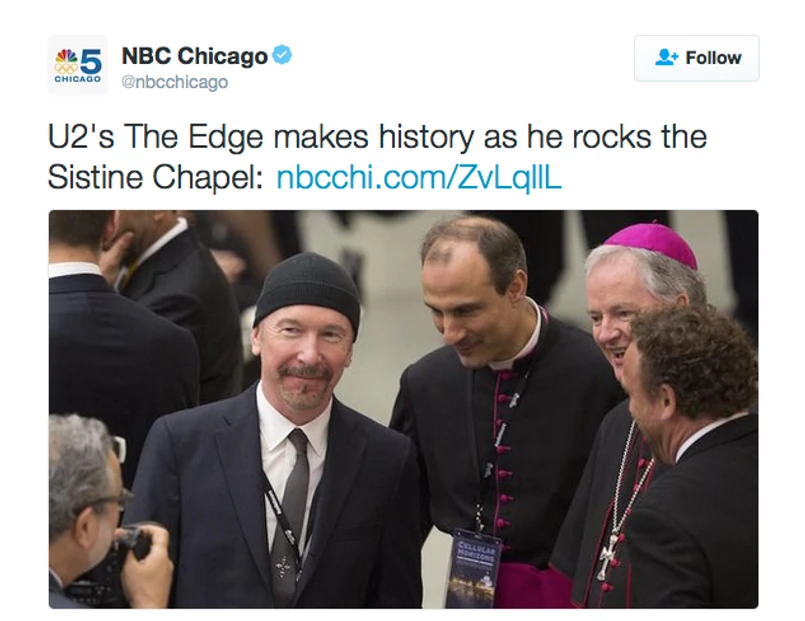Screen dimensions: 805x621
Task: Open the nbcchi.com/ZvLqIlL article link
Action: coord(419,178)
